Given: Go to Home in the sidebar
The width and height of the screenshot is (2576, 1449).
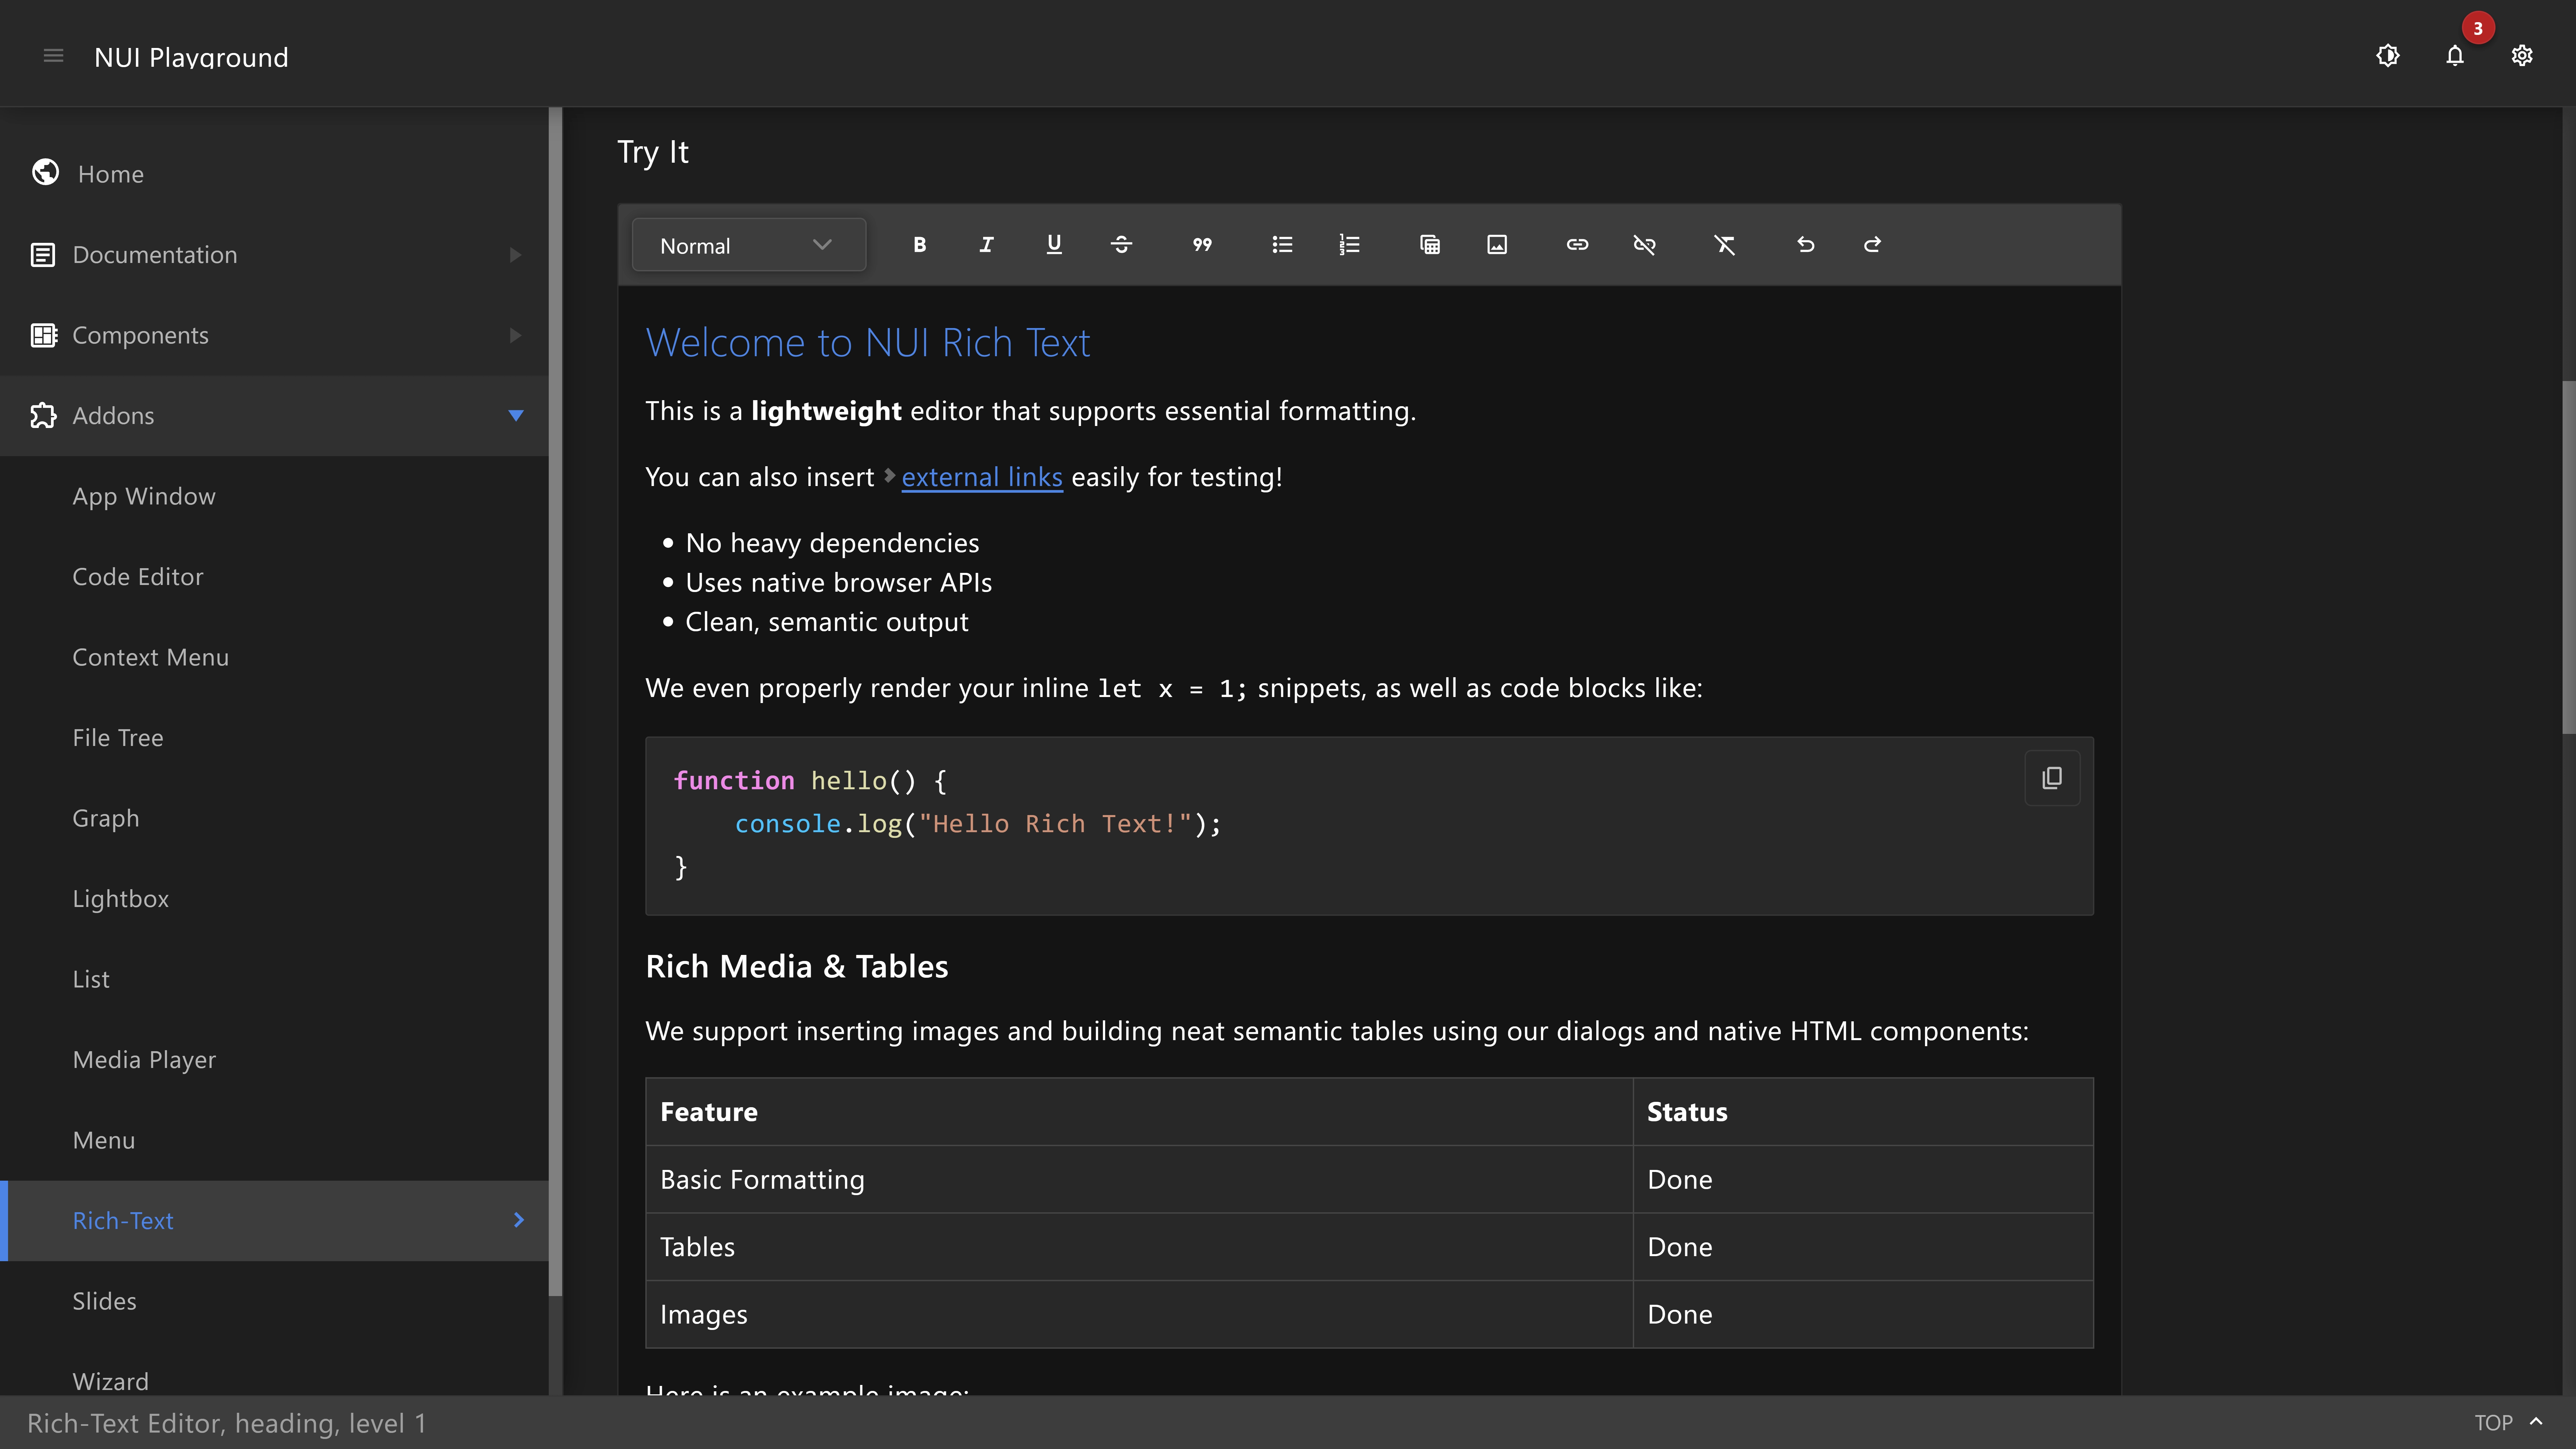Looking at the screenshot, I should [x=274, y=174].
